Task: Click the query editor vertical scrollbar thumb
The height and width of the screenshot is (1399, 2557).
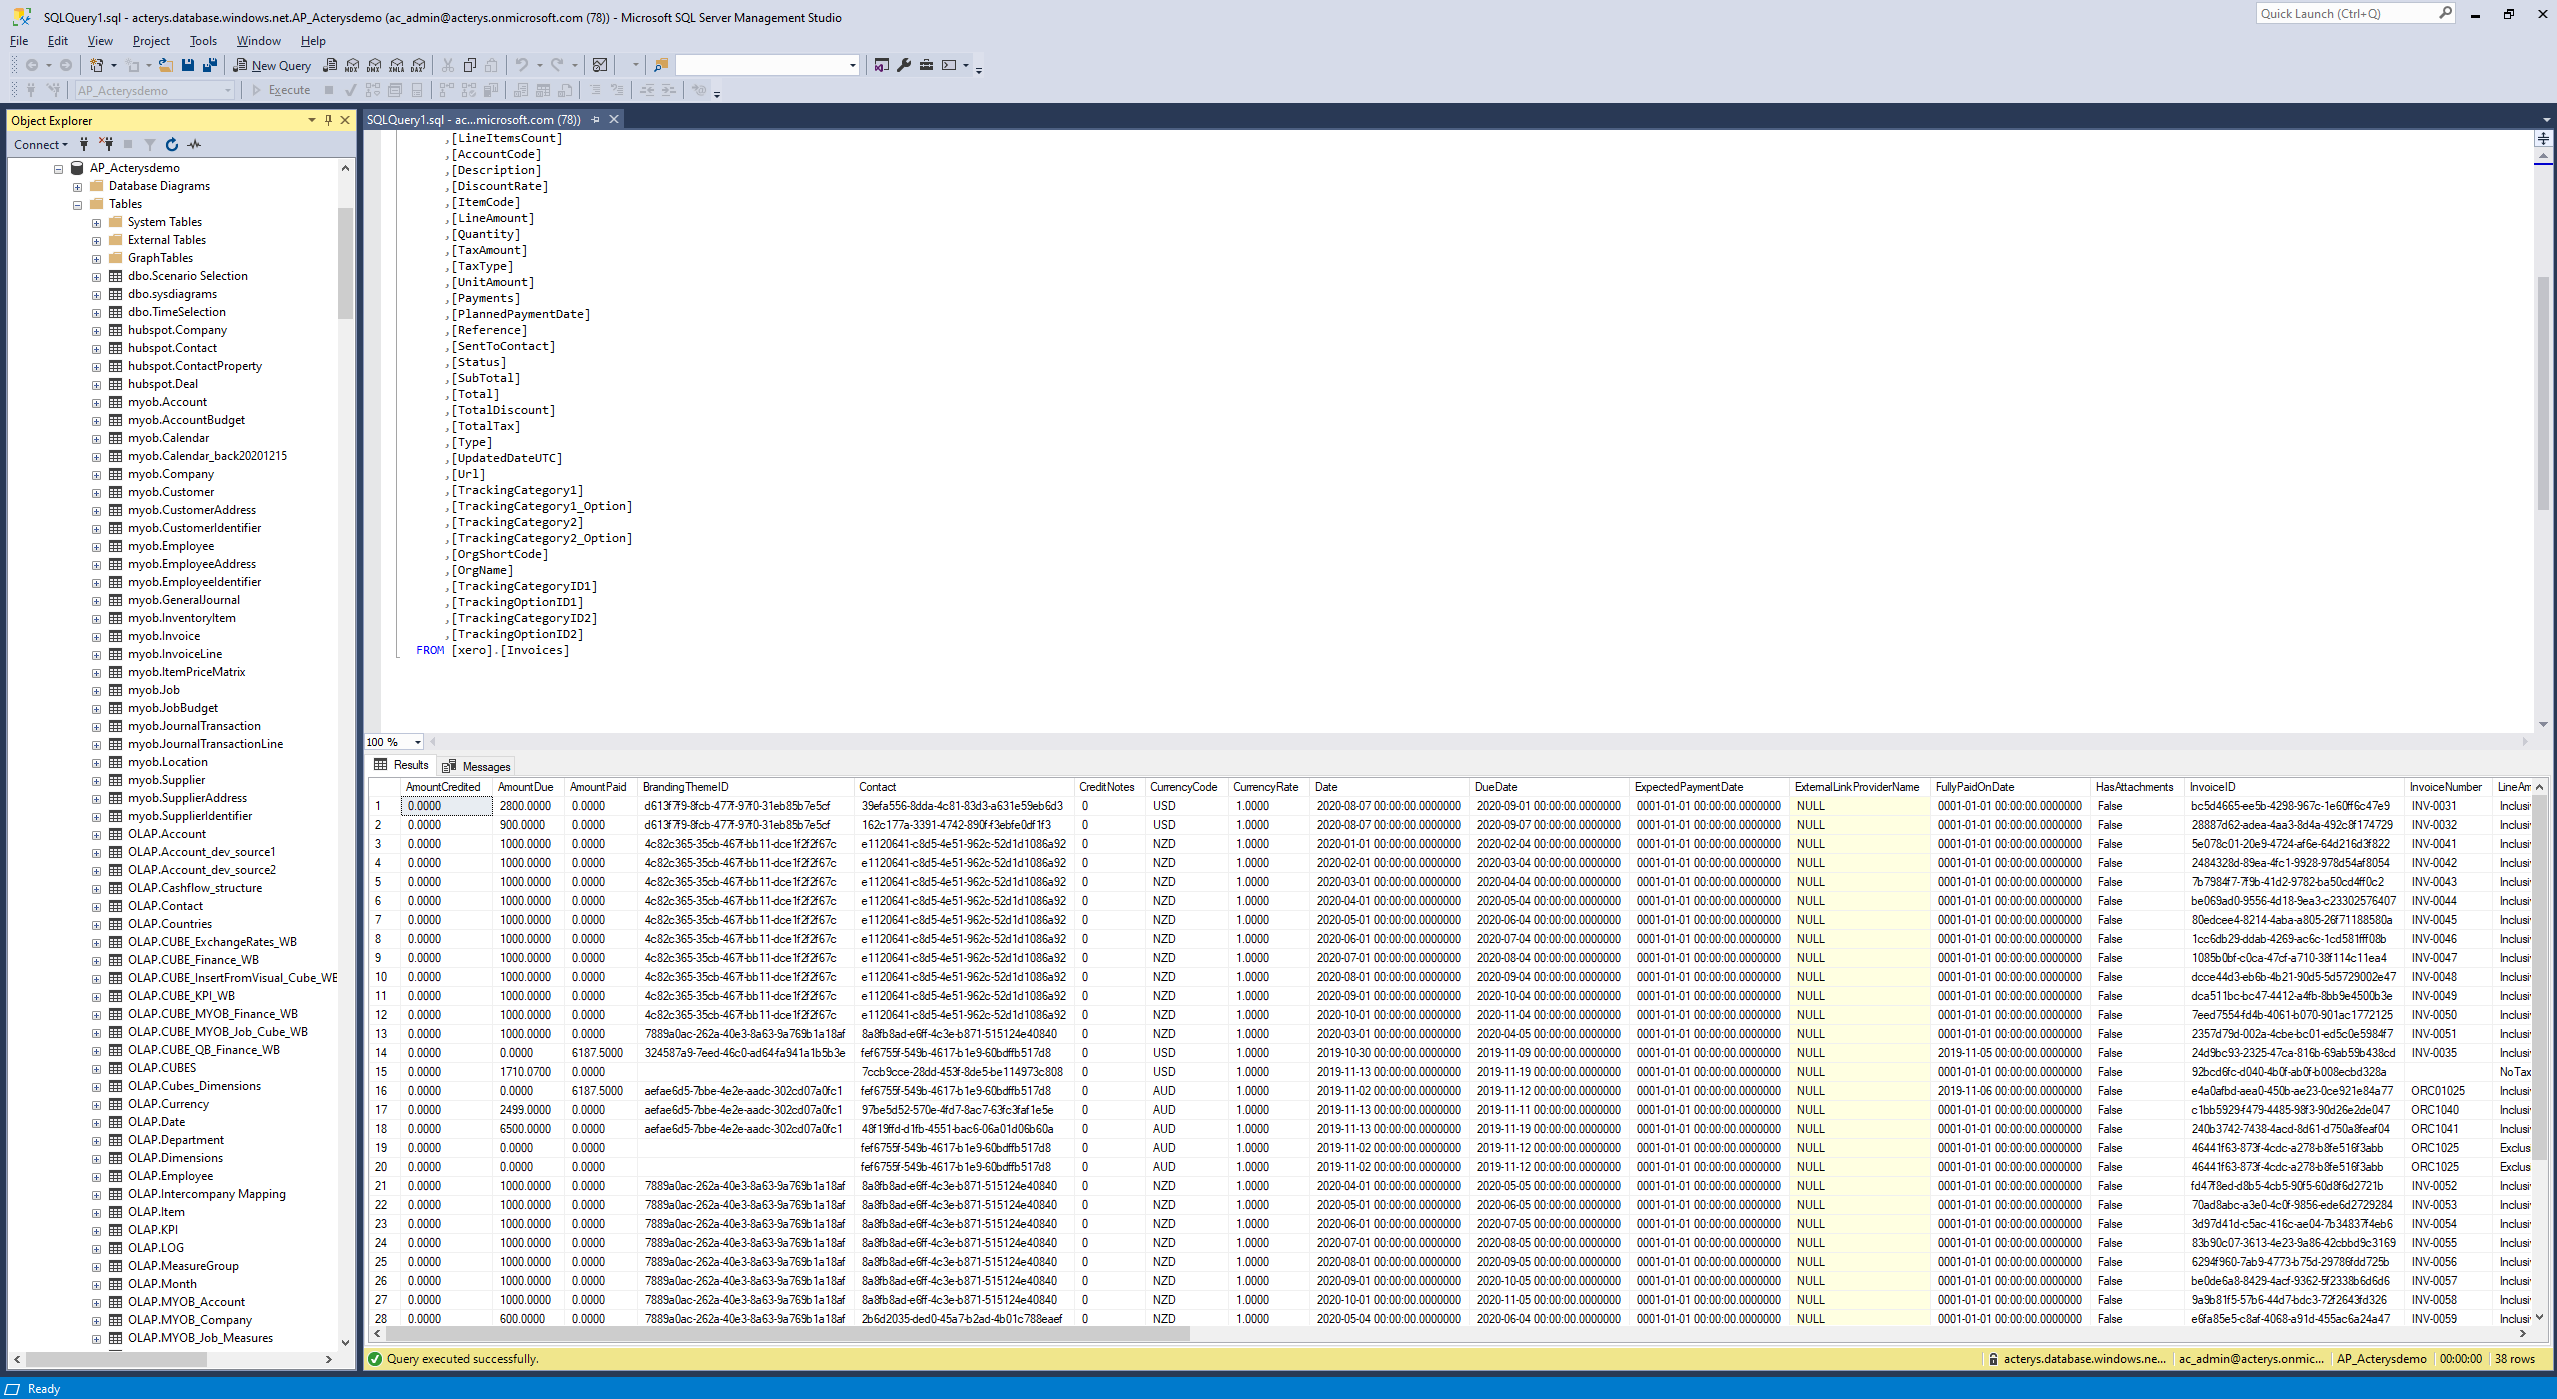Action: pyautogui.click(x=2543, y=393)
